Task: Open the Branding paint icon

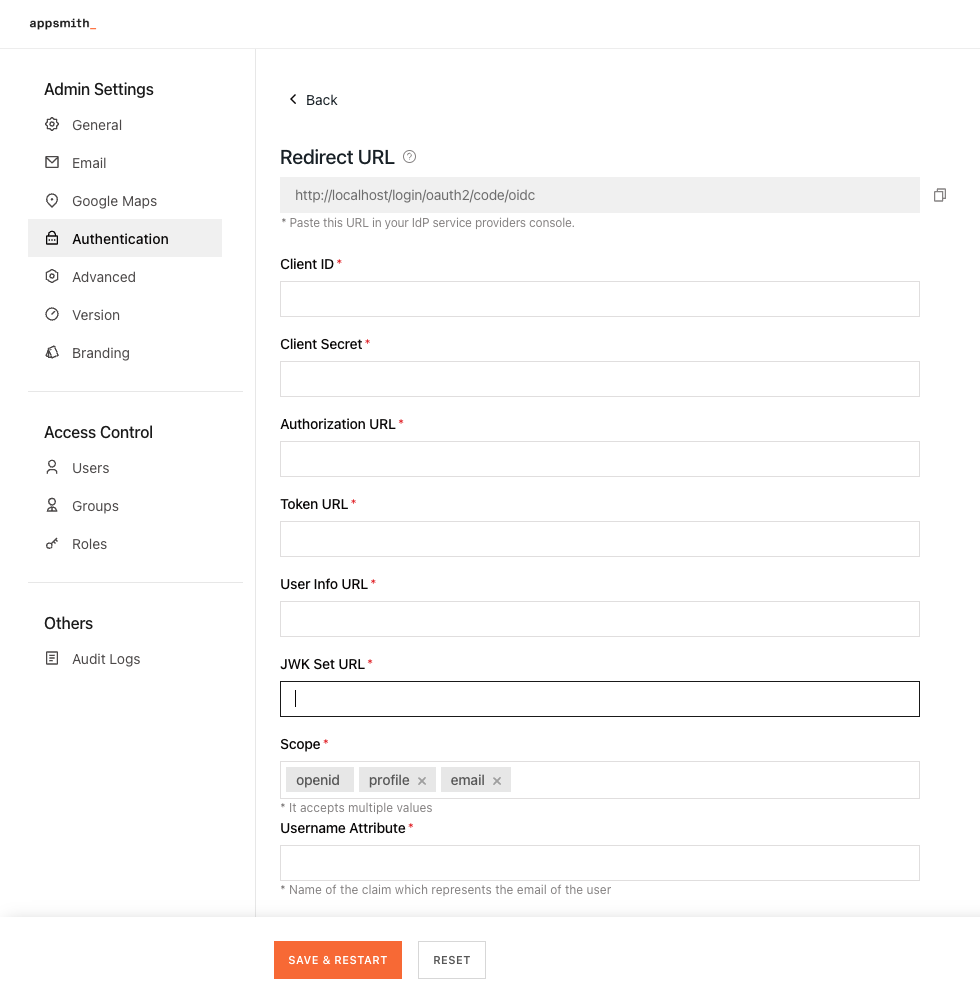Action: [x=52, y=352]
